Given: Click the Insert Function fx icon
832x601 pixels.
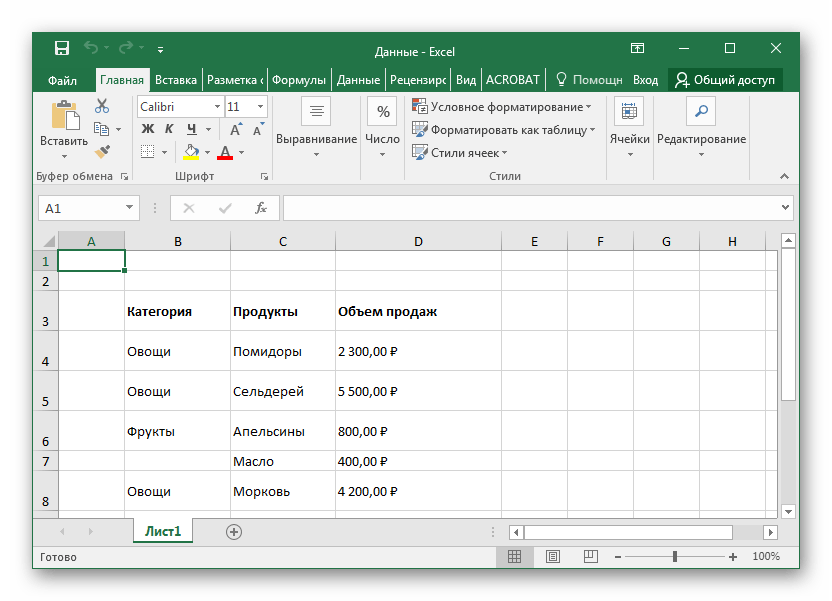Looking at the screenshot, I should pos(261,208).
